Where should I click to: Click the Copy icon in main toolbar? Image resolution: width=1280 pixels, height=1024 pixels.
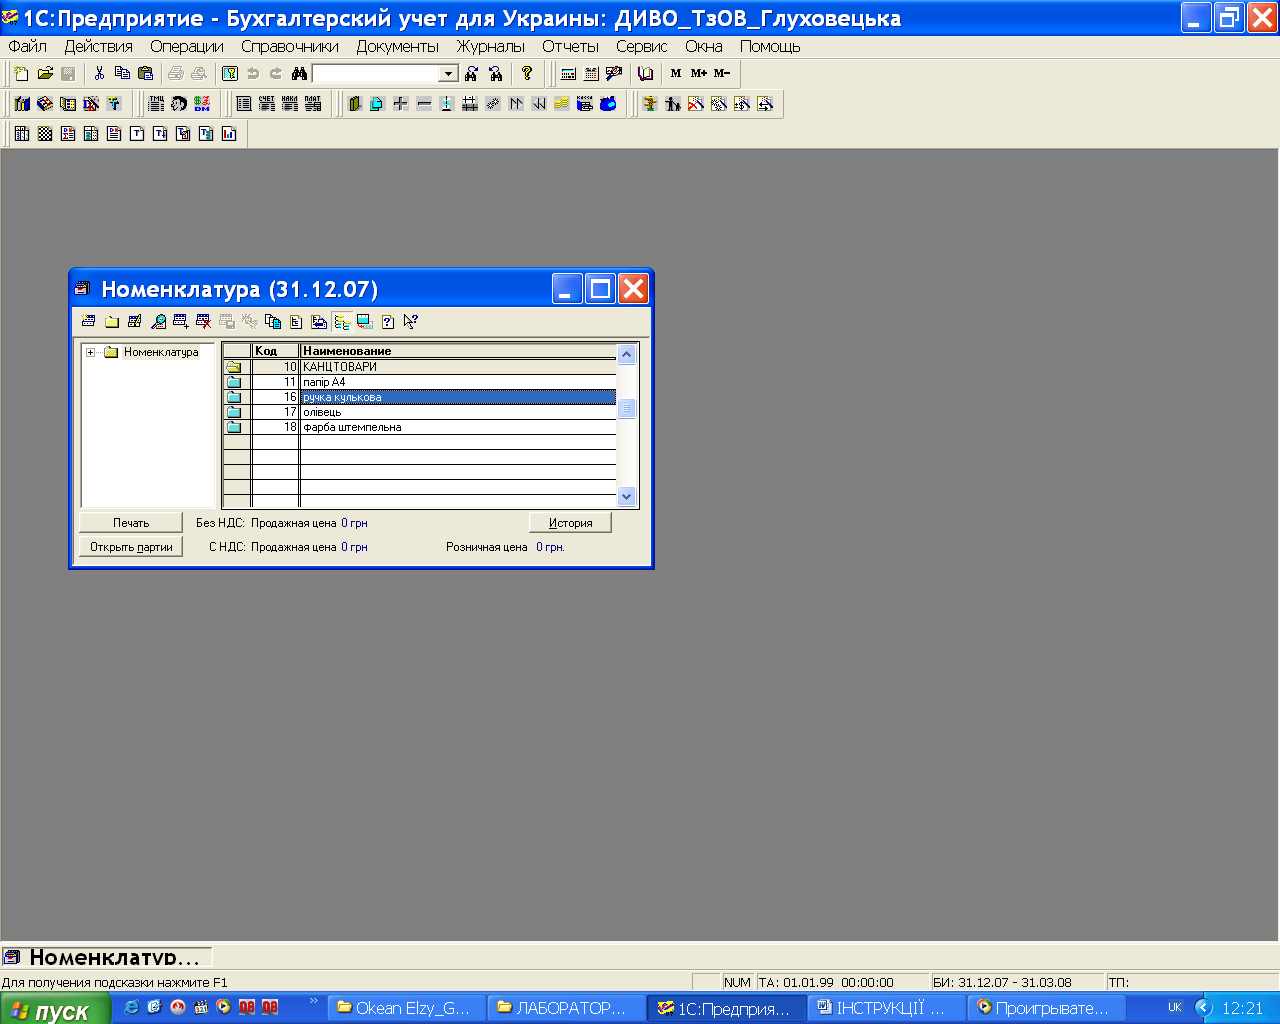pos(122,73)
